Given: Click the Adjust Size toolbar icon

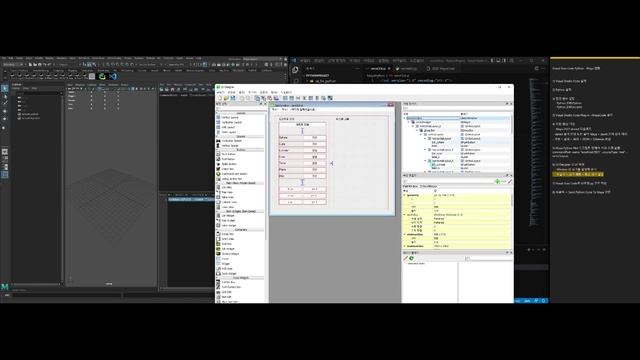Looking at the screenshot, I should [x=330, y=98].
